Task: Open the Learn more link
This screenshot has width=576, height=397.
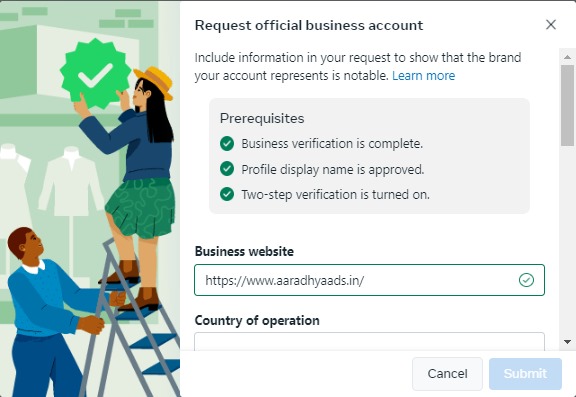Action: coord(424,76)
